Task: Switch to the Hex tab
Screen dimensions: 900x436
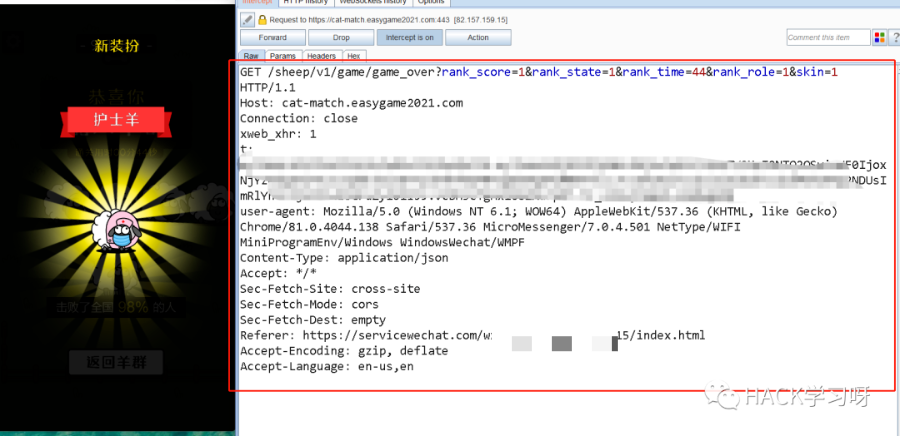Action: pyautogui.click(x=354, y=56)
